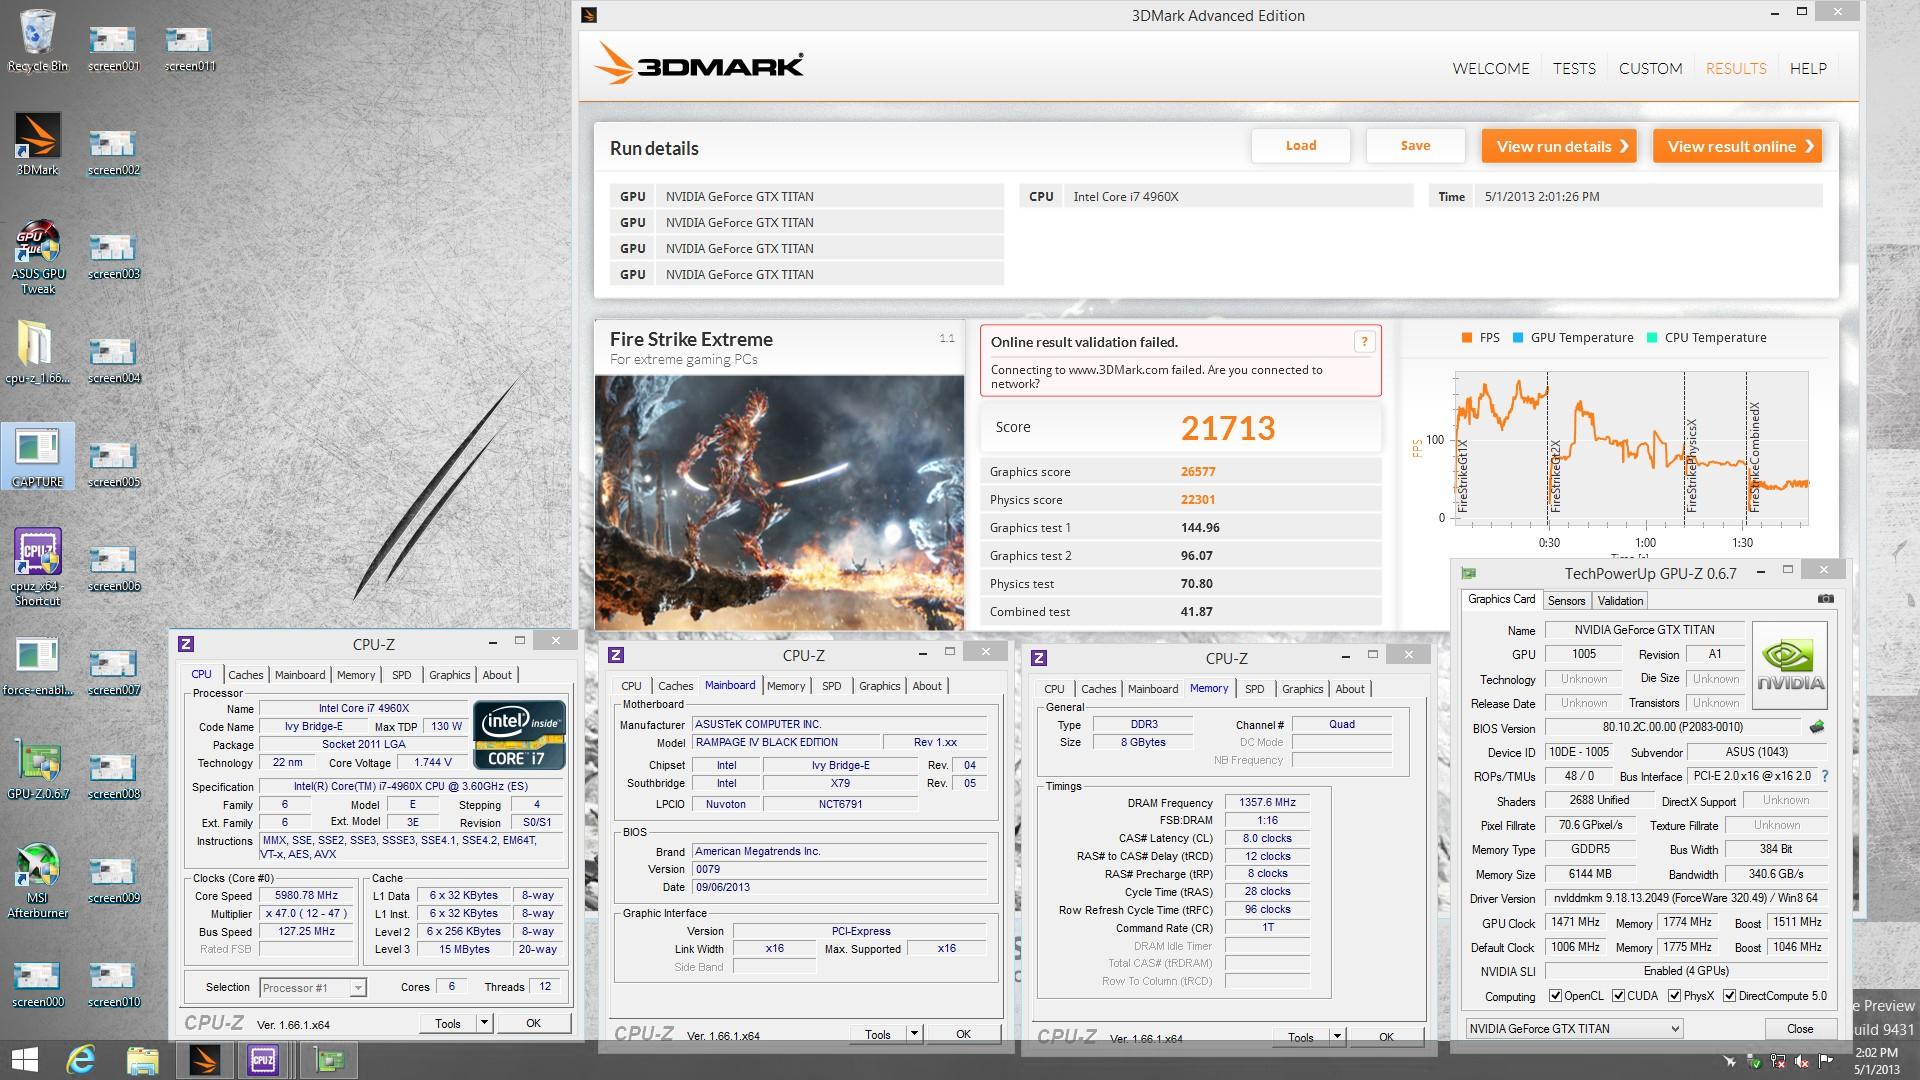Click CPU Temperature legend entry

point(1706,338)
